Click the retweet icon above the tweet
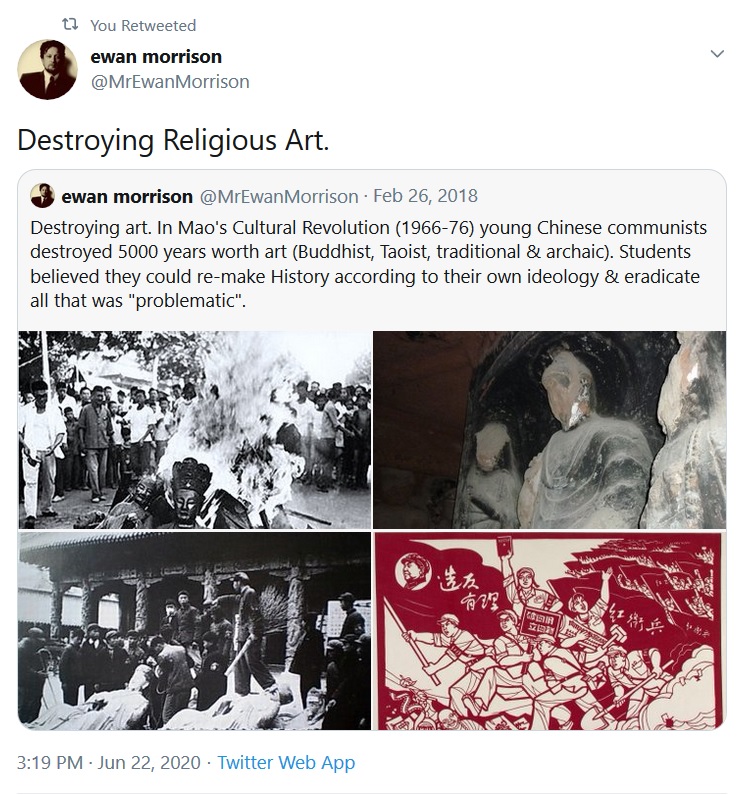This screenshot has width=745, height=795. [70, 24]
